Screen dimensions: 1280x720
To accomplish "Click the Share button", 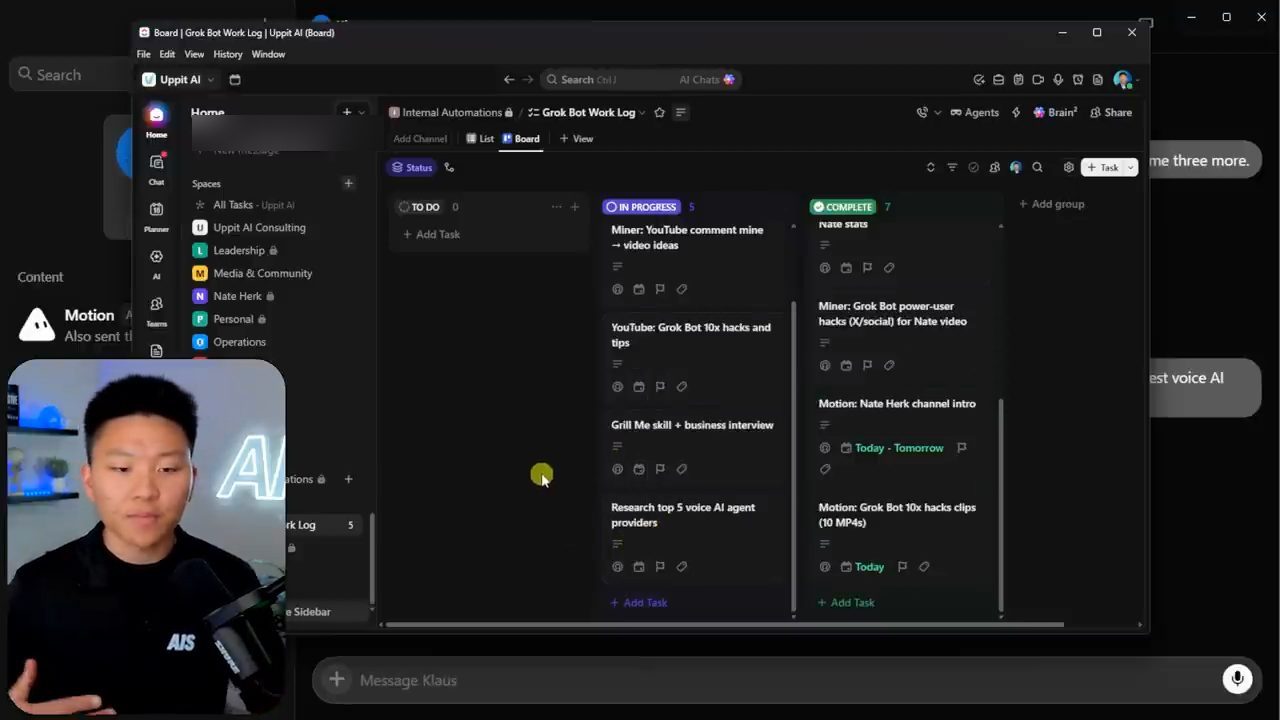I will coord(1111,113).
